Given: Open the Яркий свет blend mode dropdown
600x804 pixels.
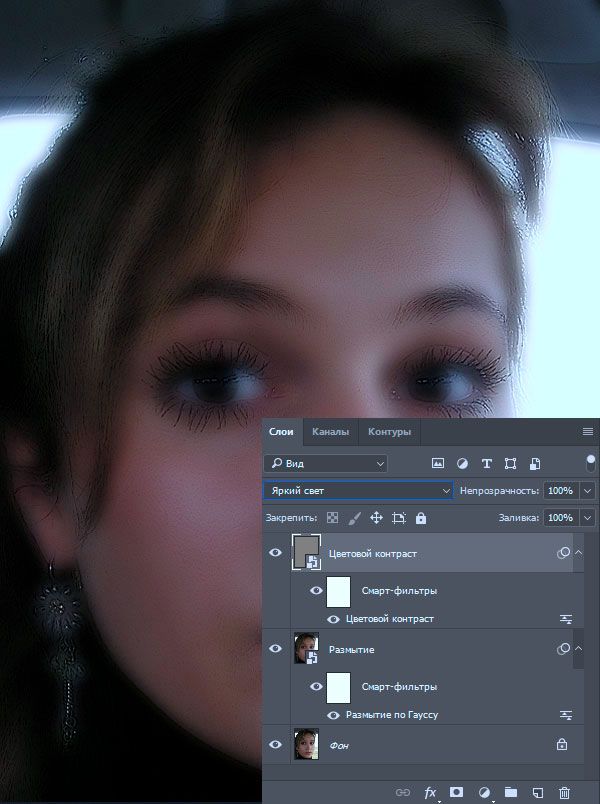Looking at the screenshot, I should click(x=358, y=491).
